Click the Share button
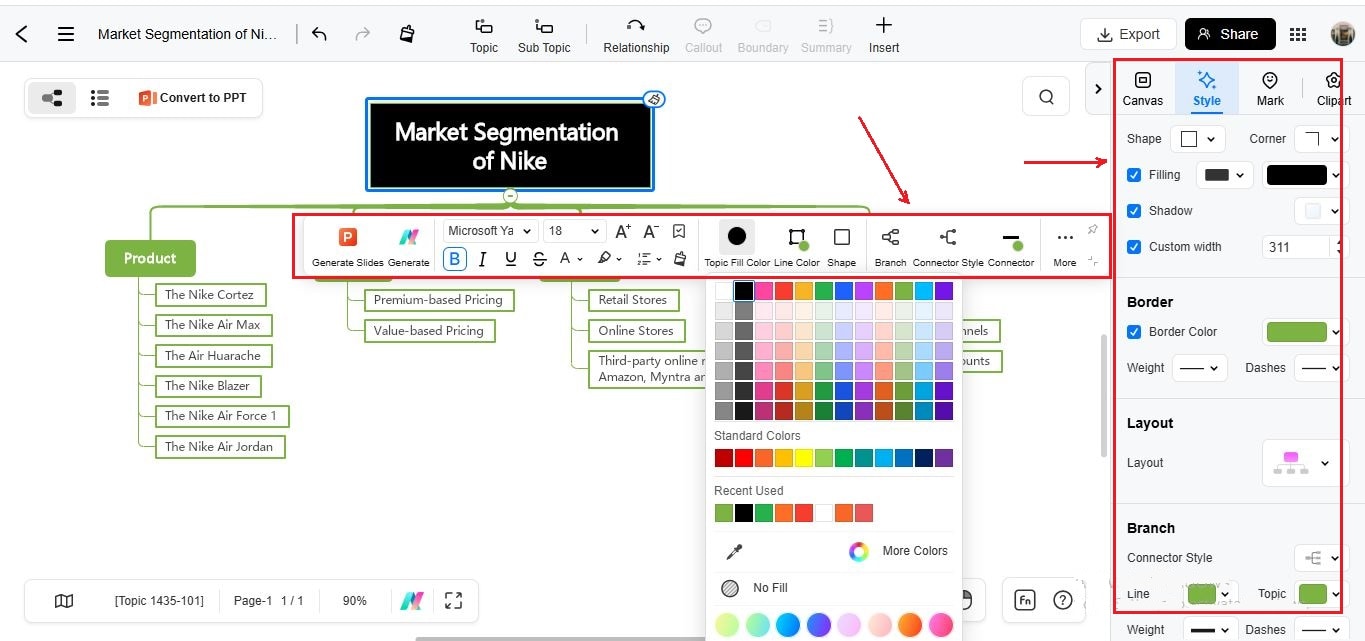Screen dimensions: 1365x641 (x=1230, y=34)
